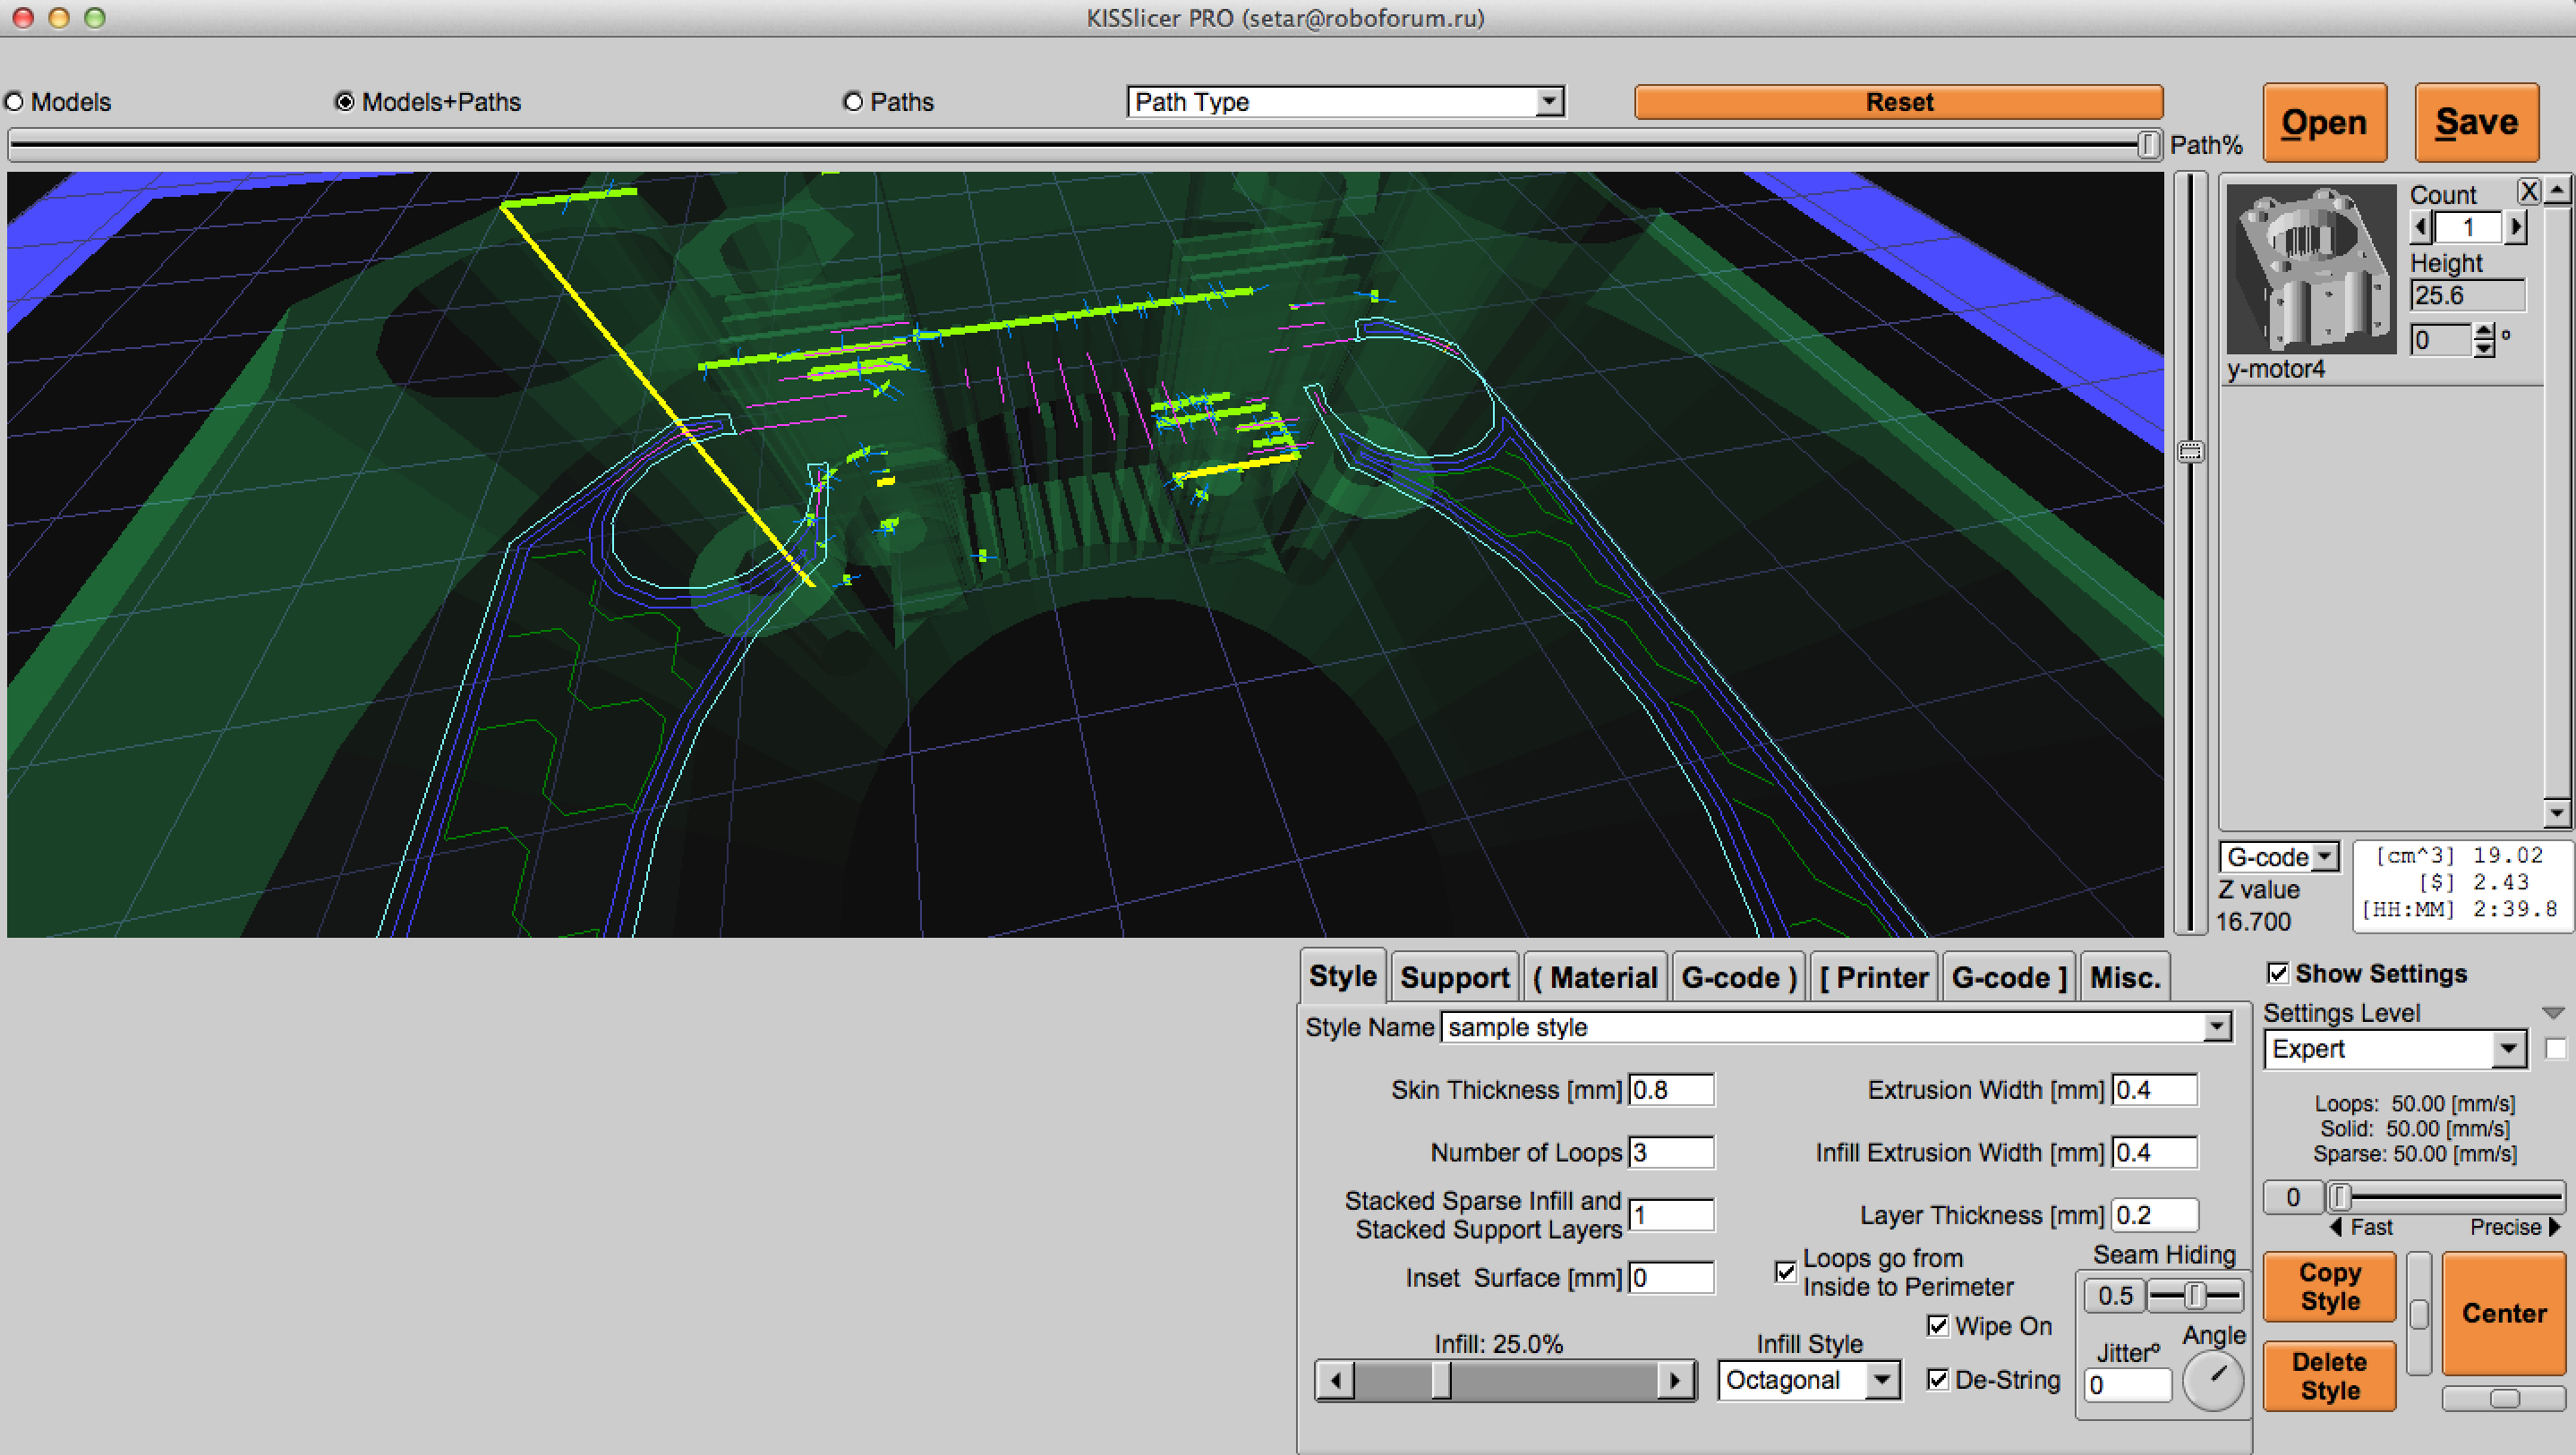Switch to the Support tab

click(x=1454, y=977)
